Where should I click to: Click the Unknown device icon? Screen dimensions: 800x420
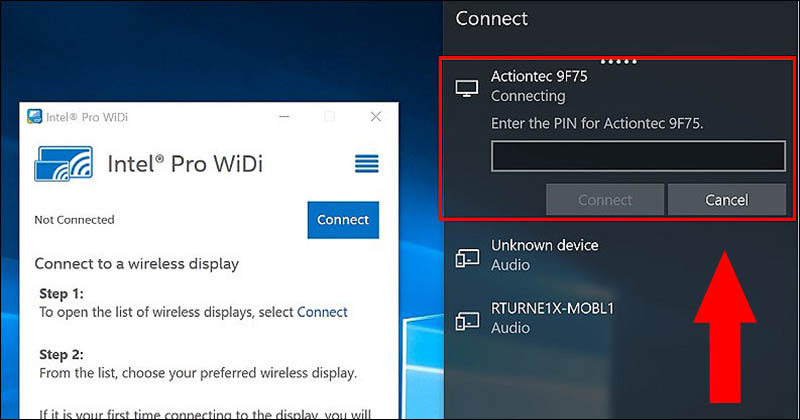[467, 258]
